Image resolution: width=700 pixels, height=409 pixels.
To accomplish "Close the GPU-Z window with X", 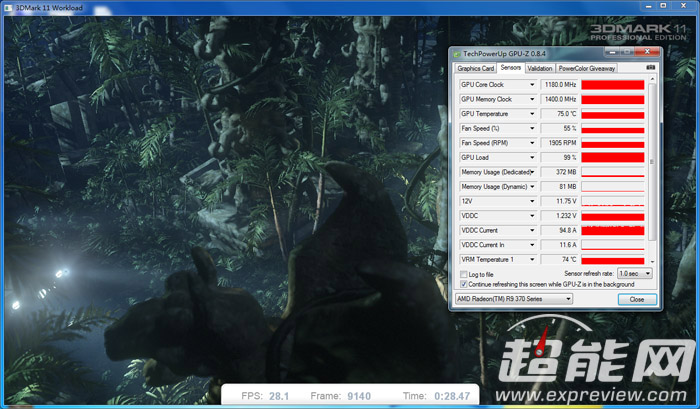I will [647, 52].
